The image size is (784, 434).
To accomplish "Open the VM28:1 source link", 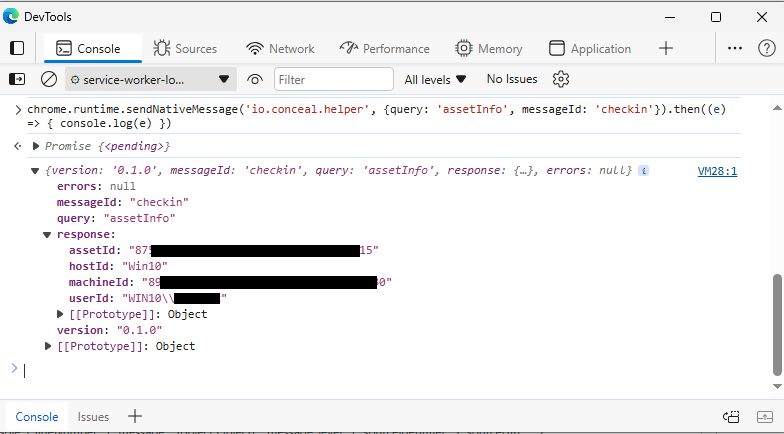I will point(717,171).
